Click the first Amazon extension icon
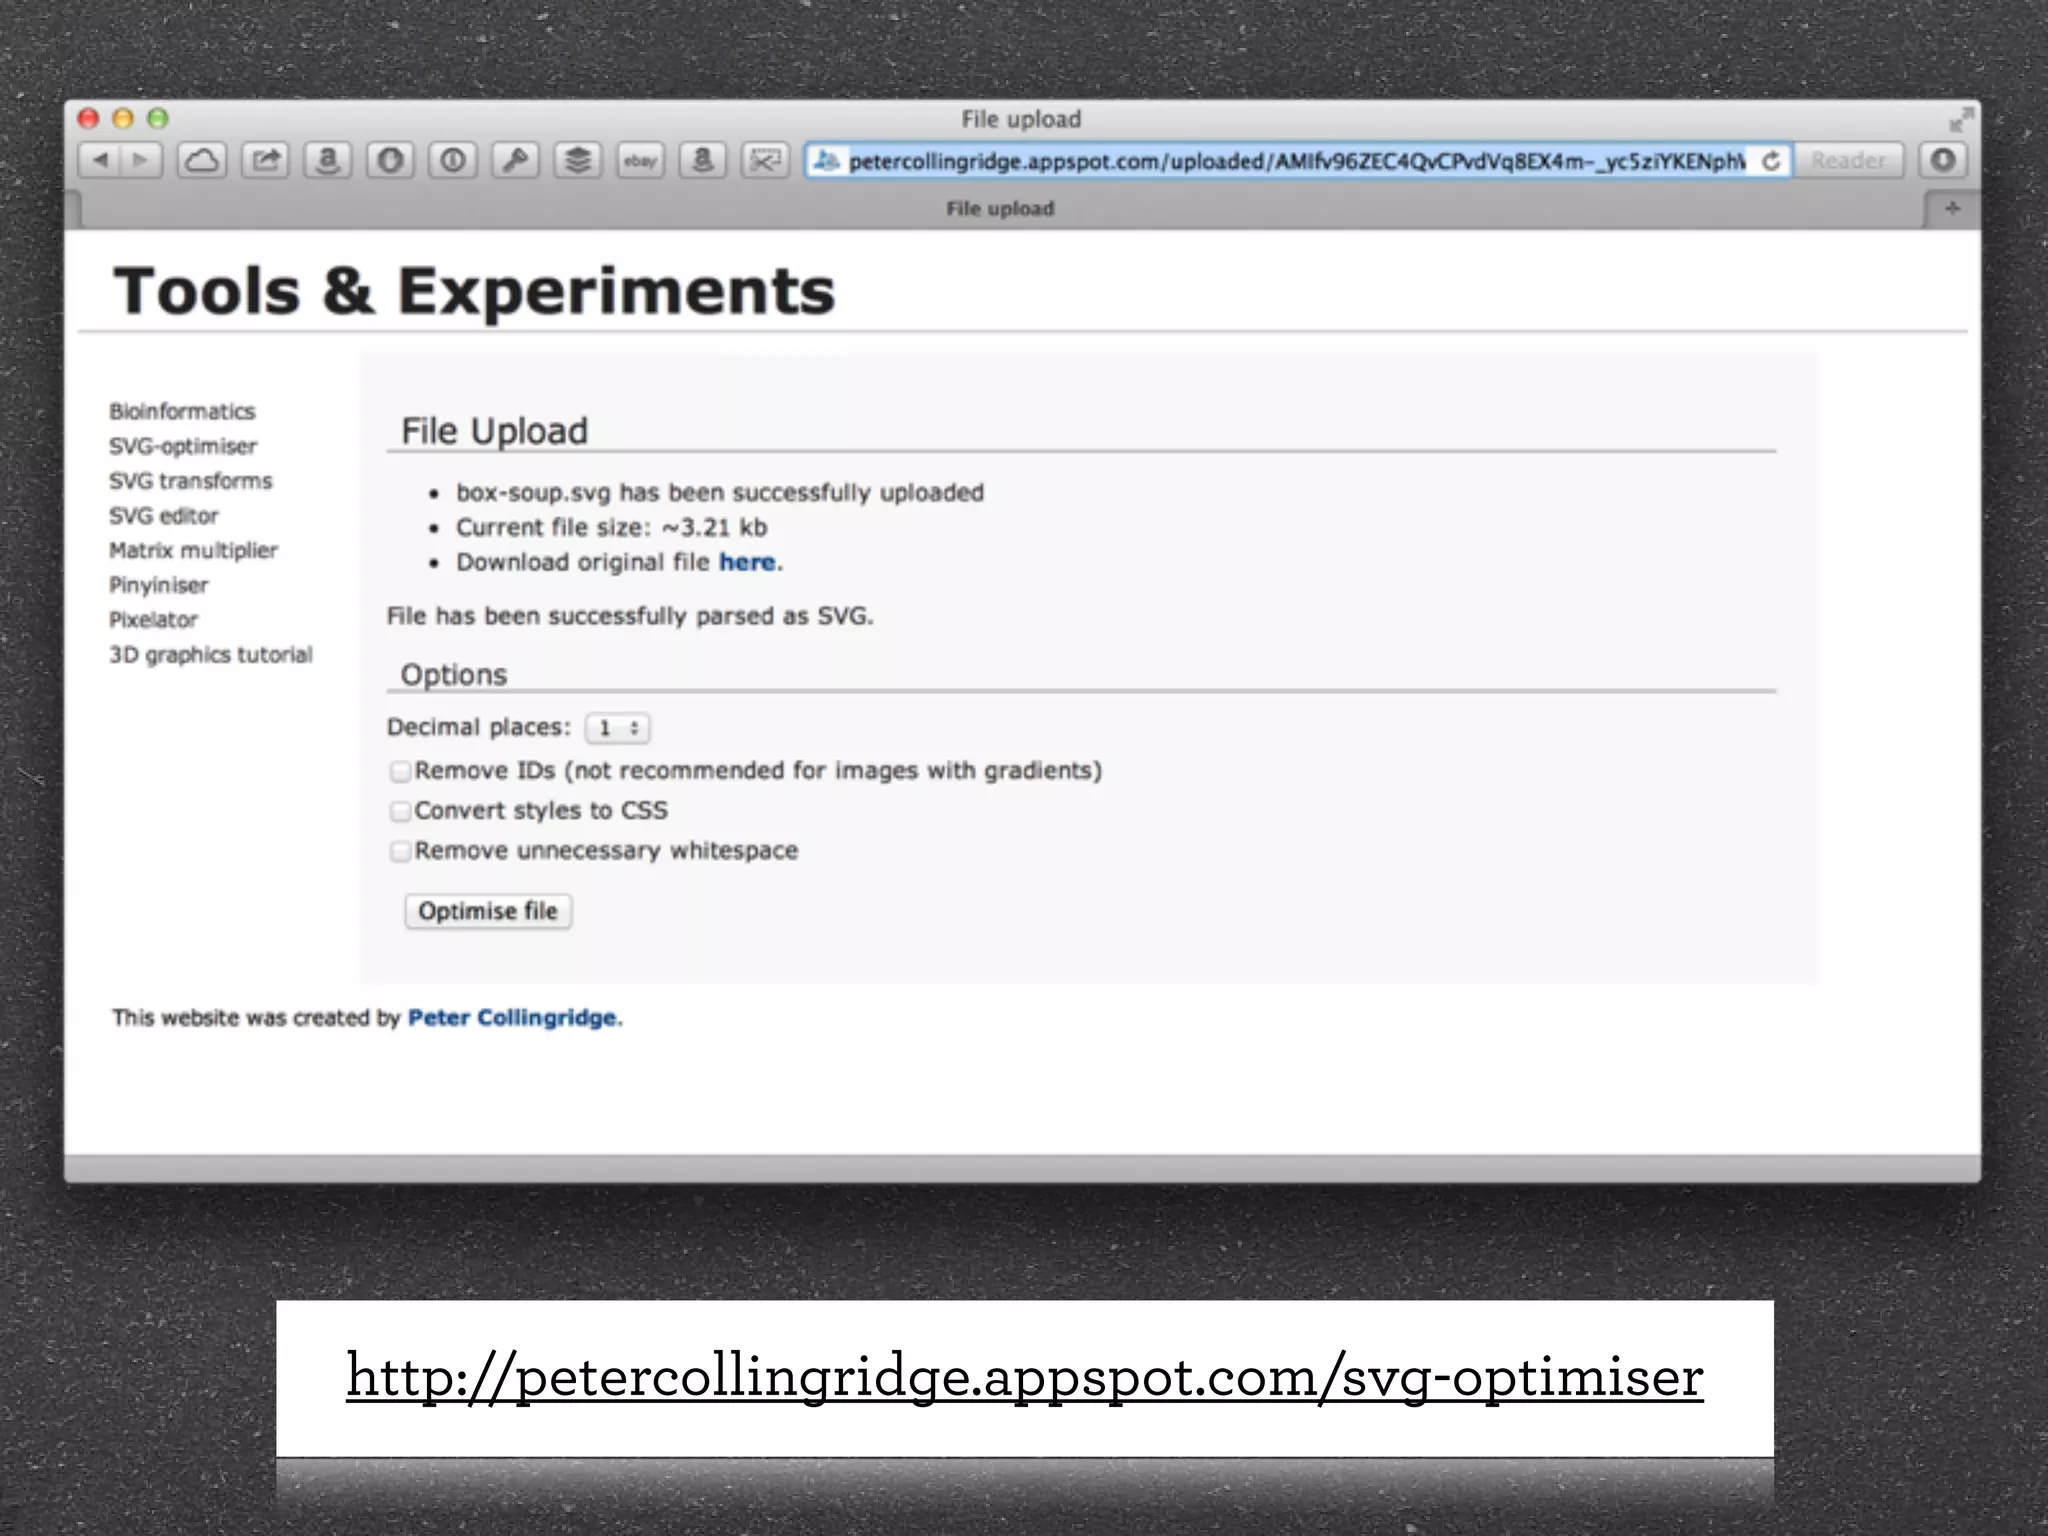 pos(327,160)
